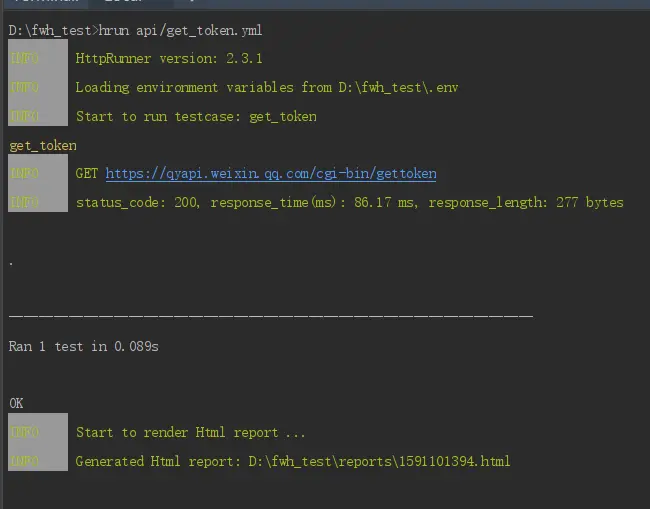Open the qyapi.weixin.qq.com gettoken URL

pos(271,173)
